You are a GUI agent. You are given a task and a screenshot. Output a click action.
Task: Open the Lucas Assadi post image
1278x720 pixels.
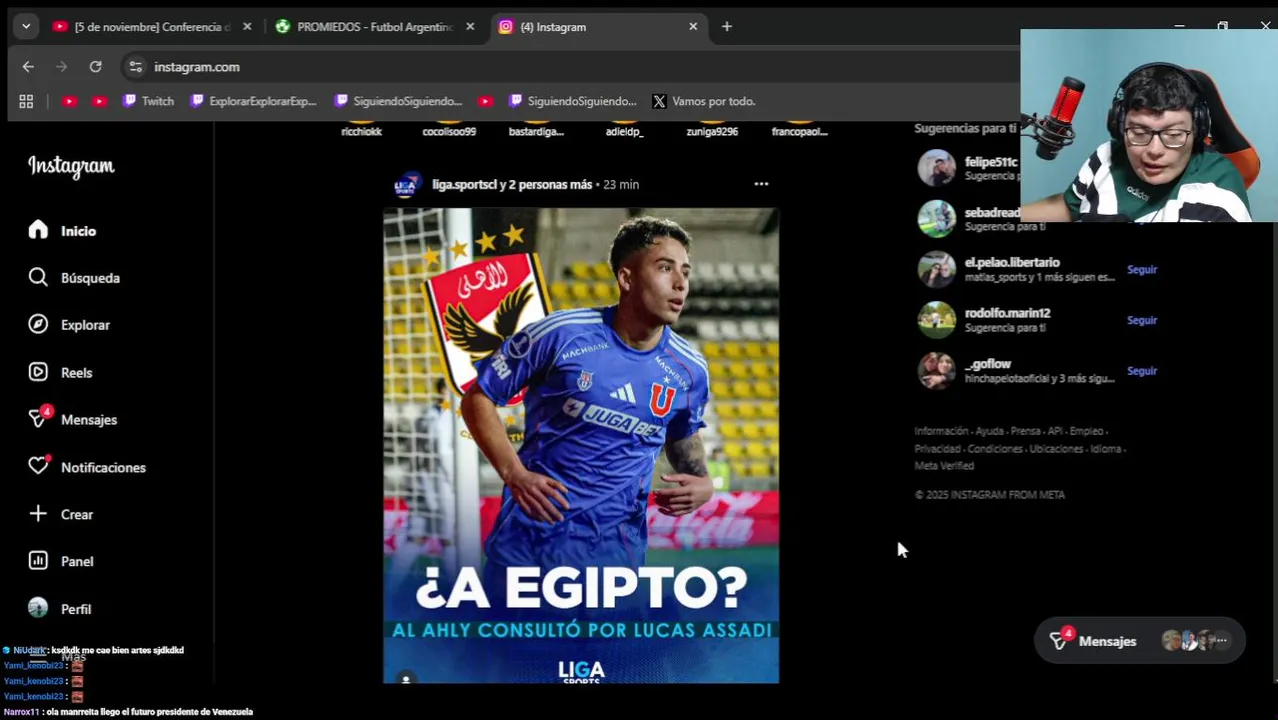[581, 445]
